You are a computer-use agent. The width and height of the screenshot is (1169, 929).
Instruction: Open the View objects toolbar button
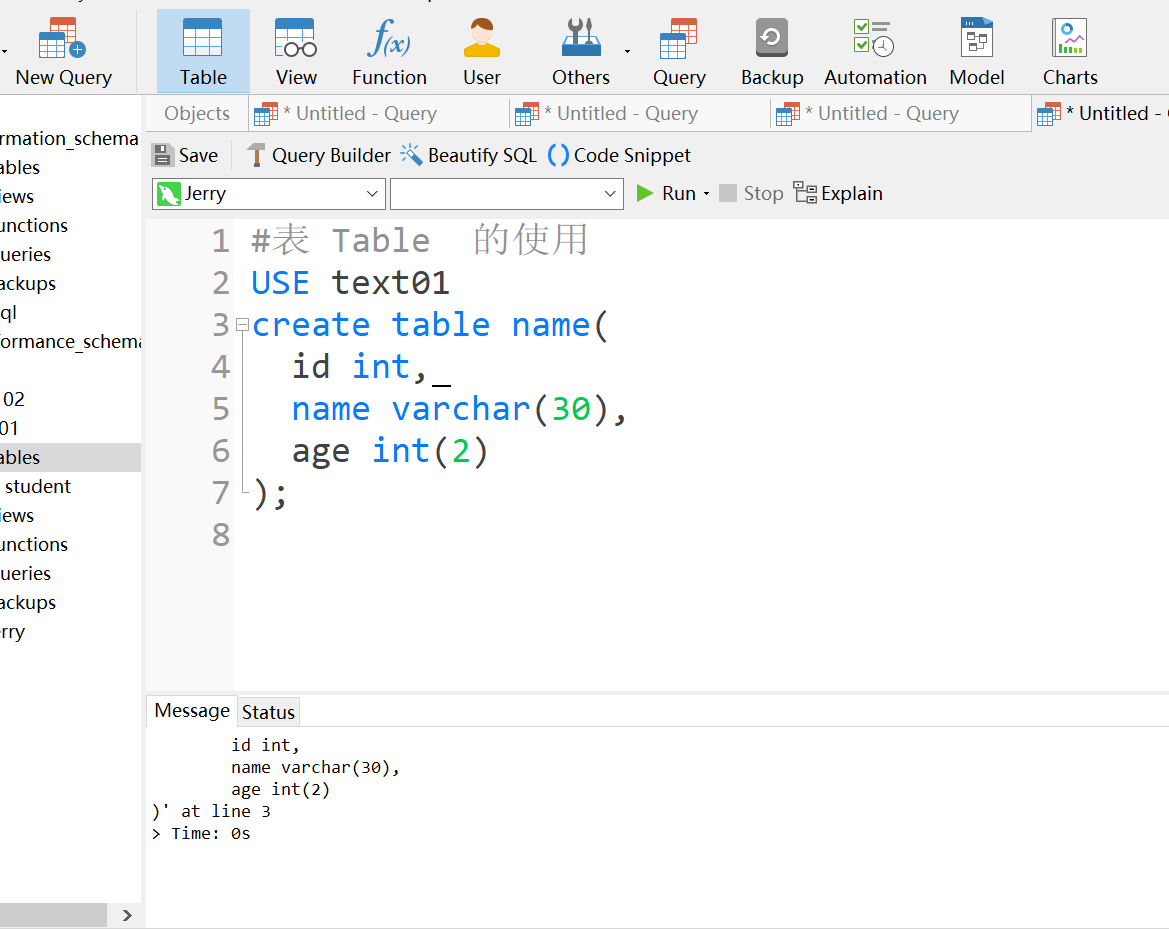296,51
